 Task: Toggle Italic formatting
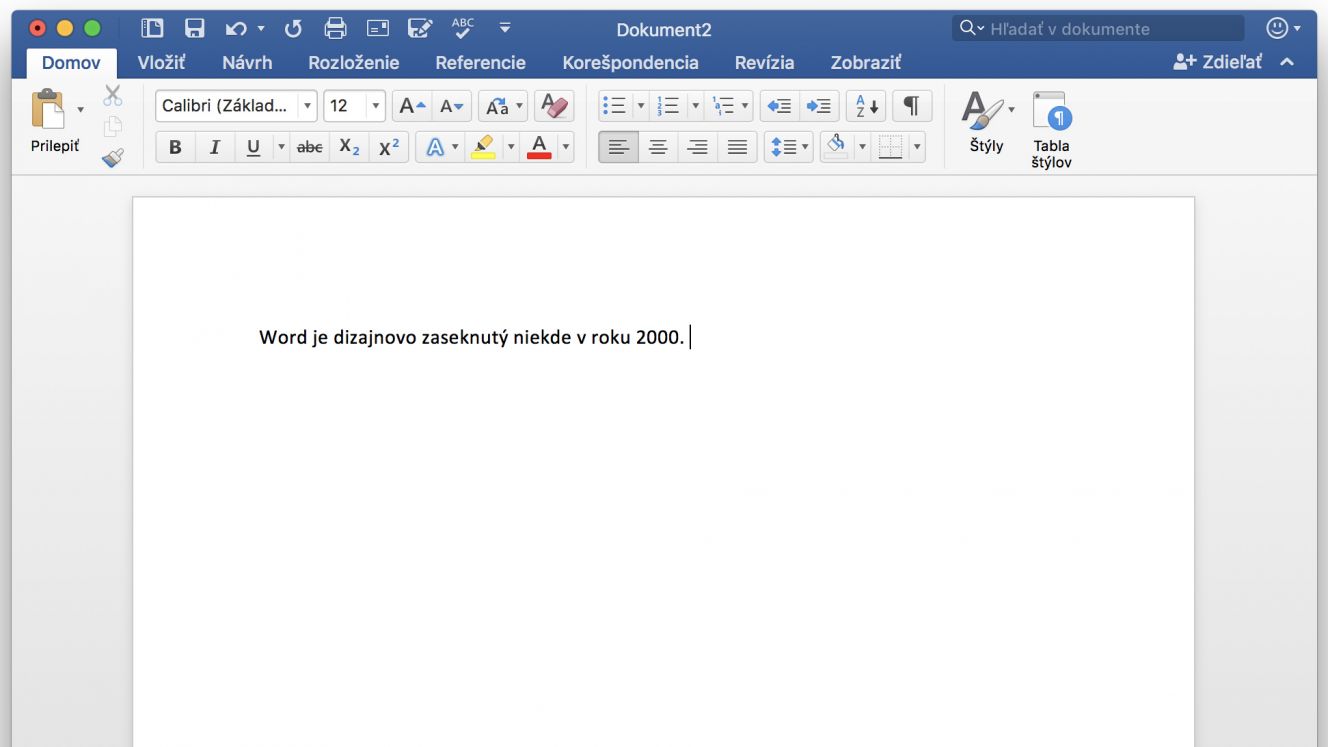214,147
